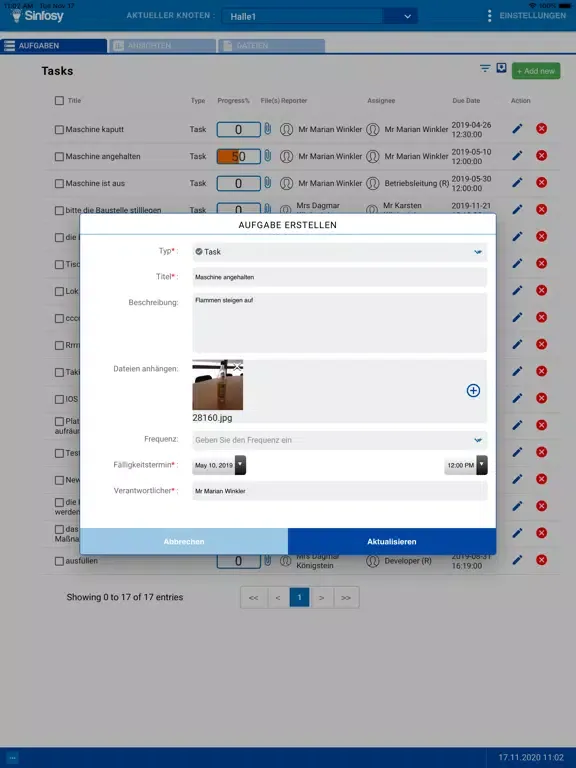Open the May 10, 2019 date picker

219,465
